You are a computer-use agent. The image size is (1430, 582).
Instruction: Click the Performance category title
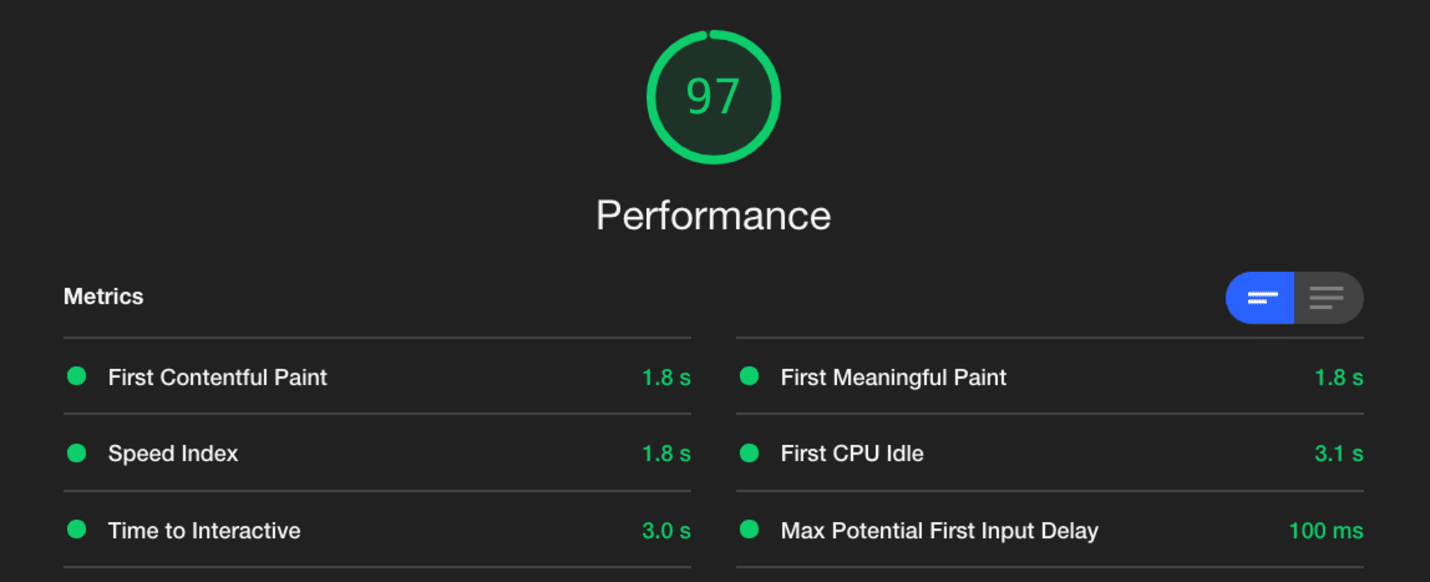point(713,216)
